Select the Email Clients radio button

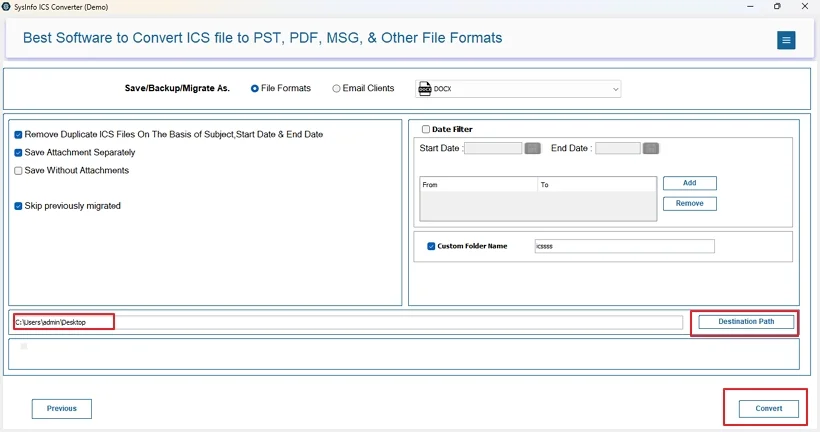pos(336,89)
